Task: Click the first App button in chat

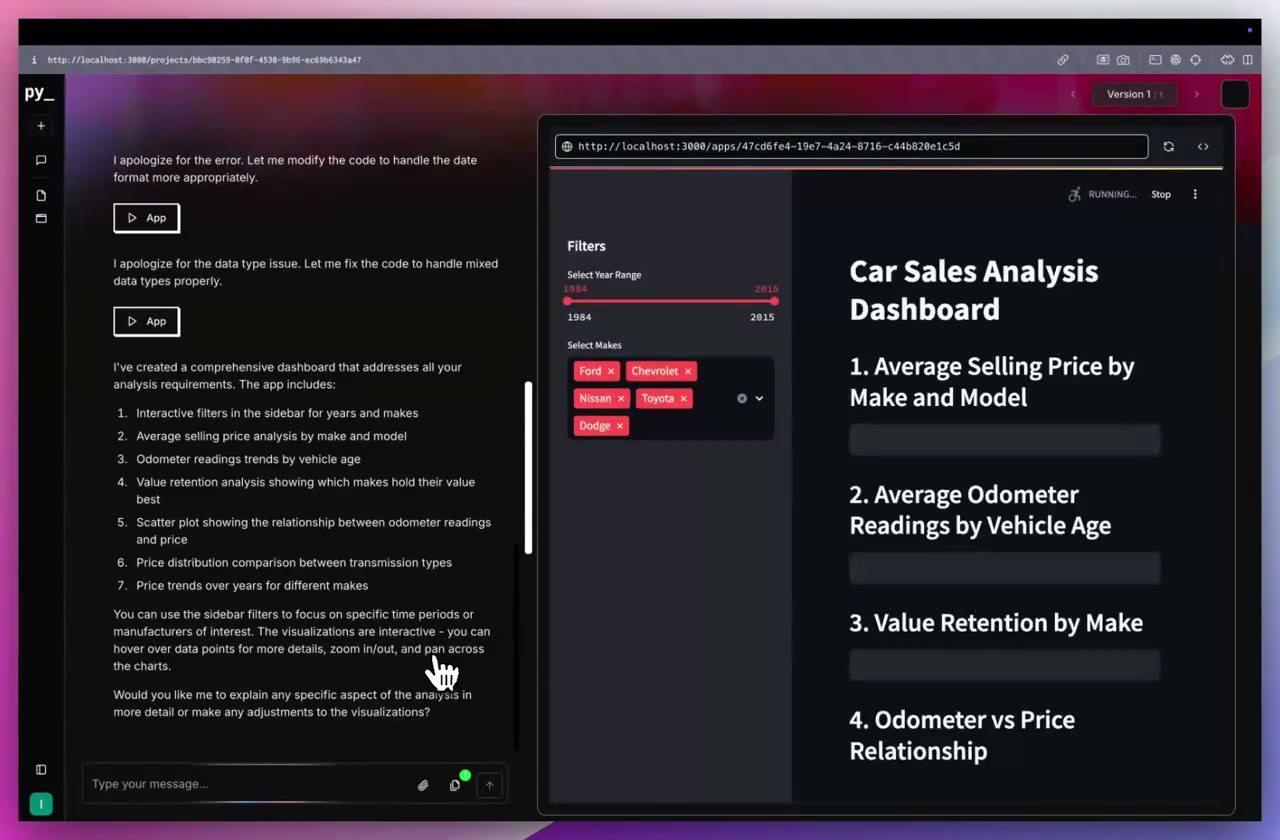Action: click(x=147, y=218)
